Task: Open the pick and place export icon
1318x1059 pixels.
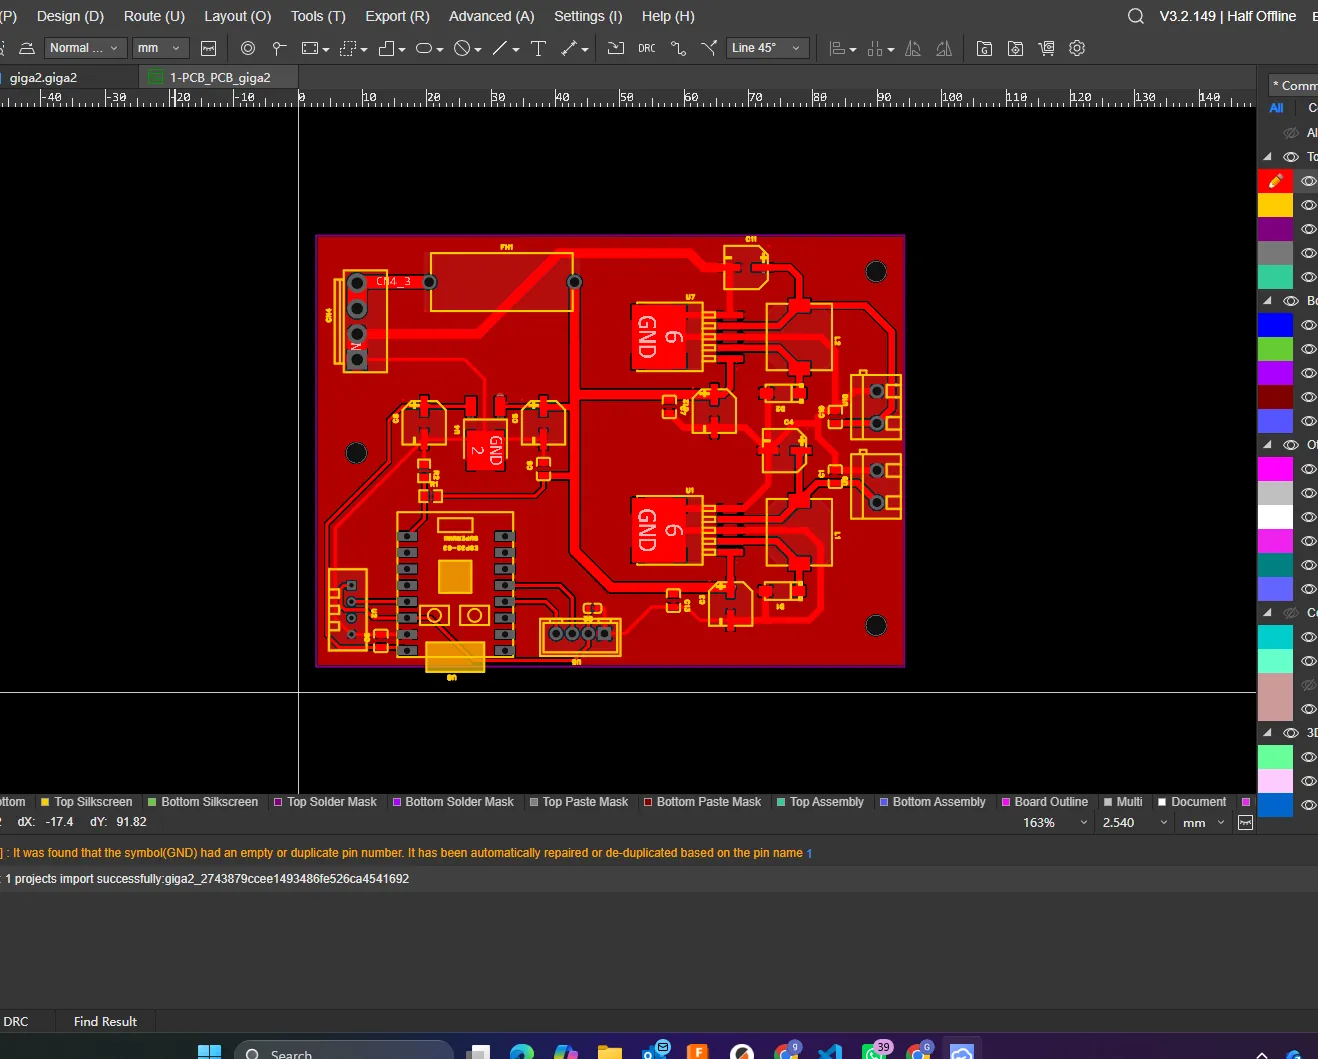Action: [1015, 48]
